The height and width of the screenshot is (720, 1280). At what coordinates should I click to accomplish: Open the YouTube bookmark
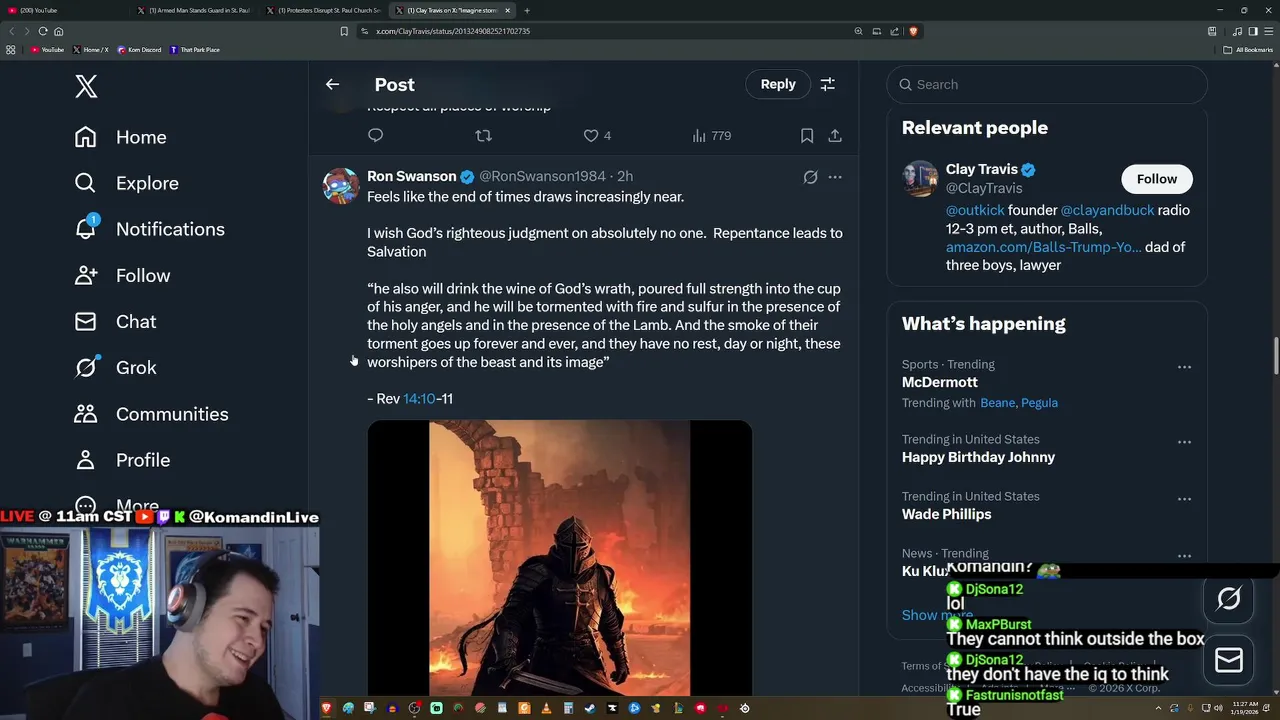coord(47,49)
